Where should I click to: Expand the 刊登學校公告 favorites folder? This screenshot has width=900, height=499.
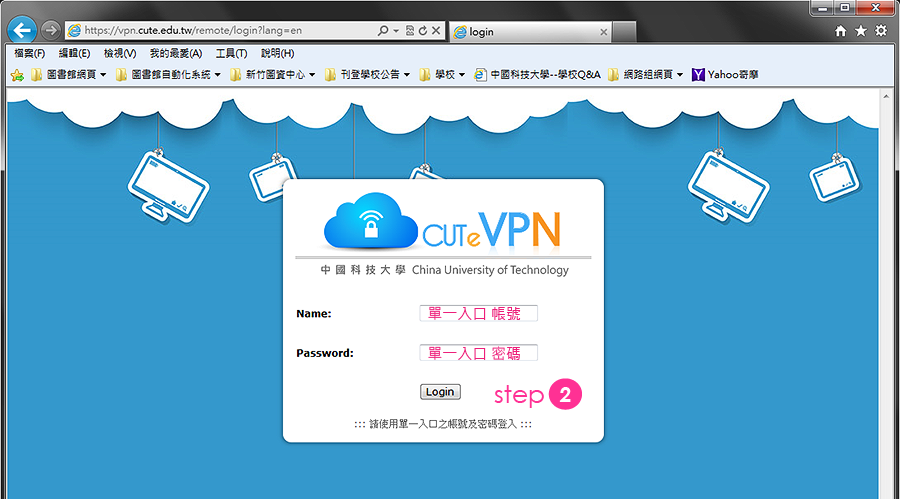click(367, 75)
